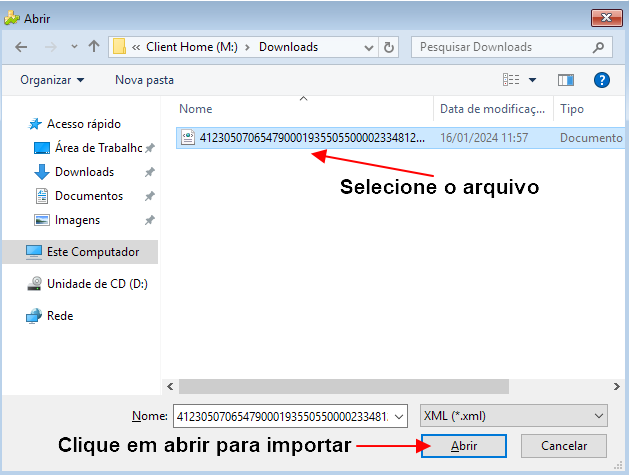This screenshot has height=475, width=629.
Task: Refresh the Downloads folder listing
Action: point(388,47)
